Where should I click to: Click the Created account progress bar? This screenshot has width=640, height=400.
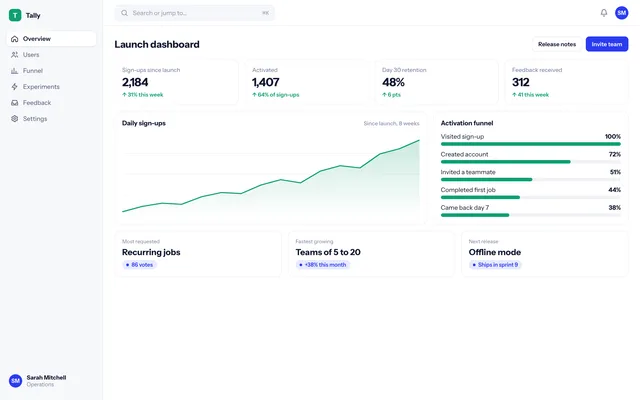(x=531, y=162)
